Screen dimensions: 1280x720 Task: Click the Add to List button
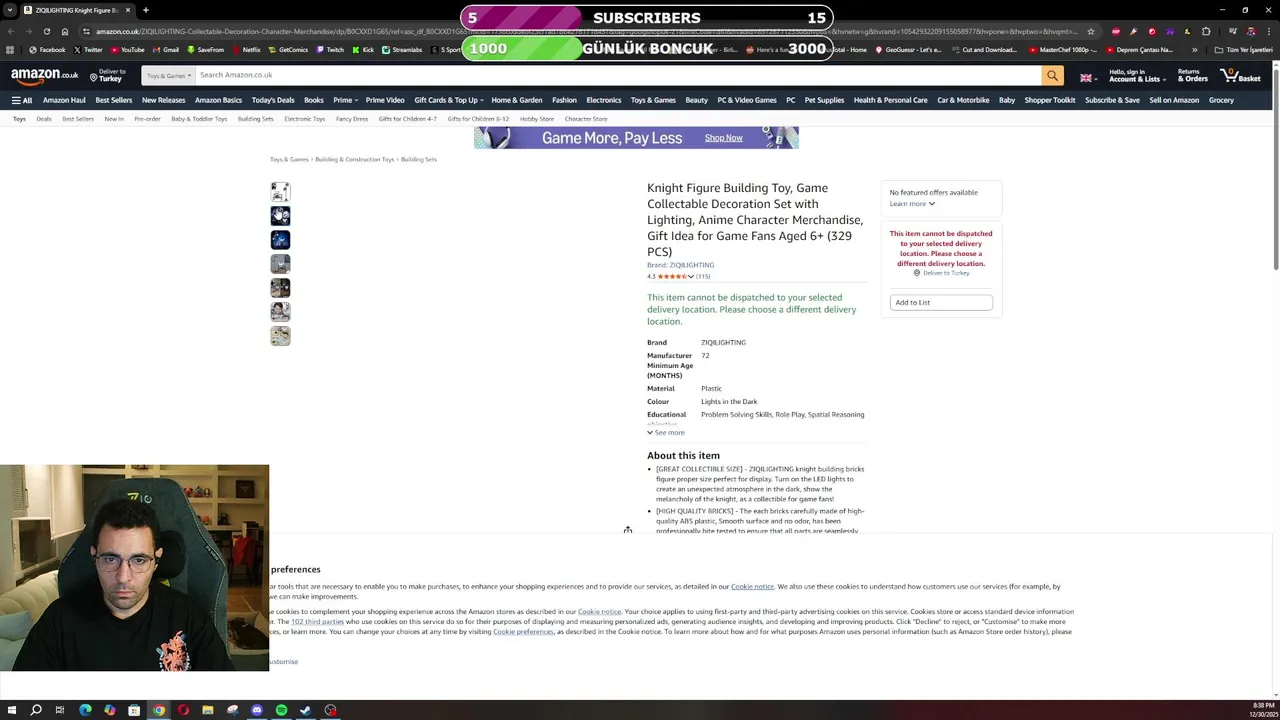[x=941, y=302]
